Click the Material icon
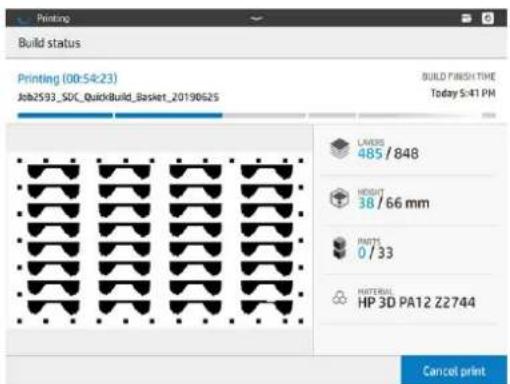 pos(339,298)
